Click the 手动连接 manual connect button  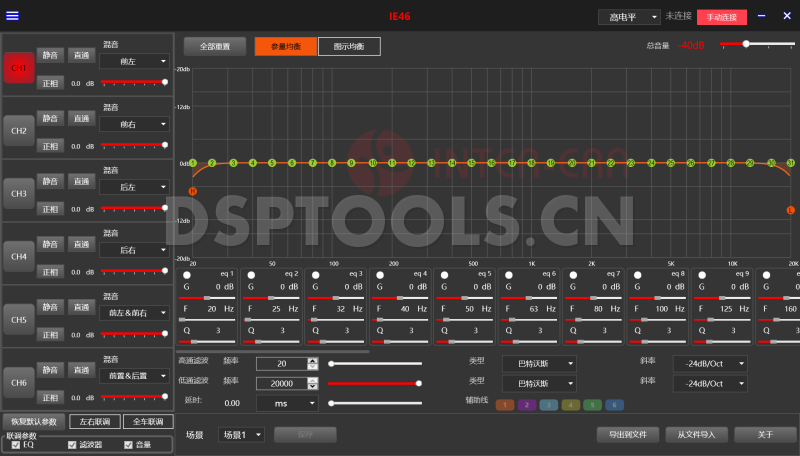721,17
